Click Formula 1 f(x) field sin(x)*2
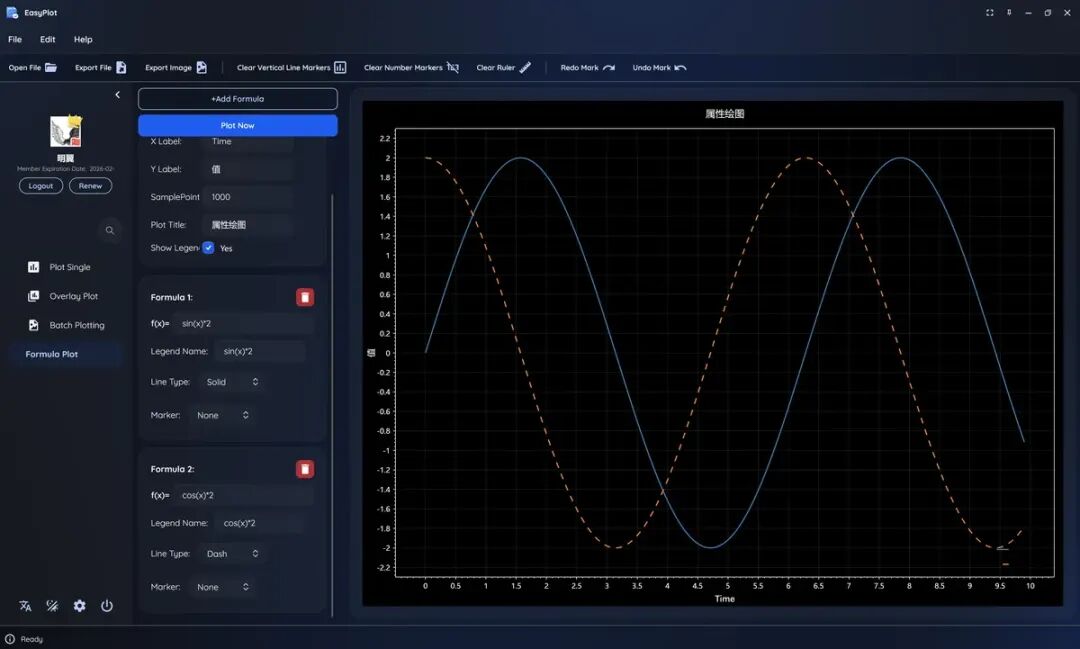 (x=244, y=324)
